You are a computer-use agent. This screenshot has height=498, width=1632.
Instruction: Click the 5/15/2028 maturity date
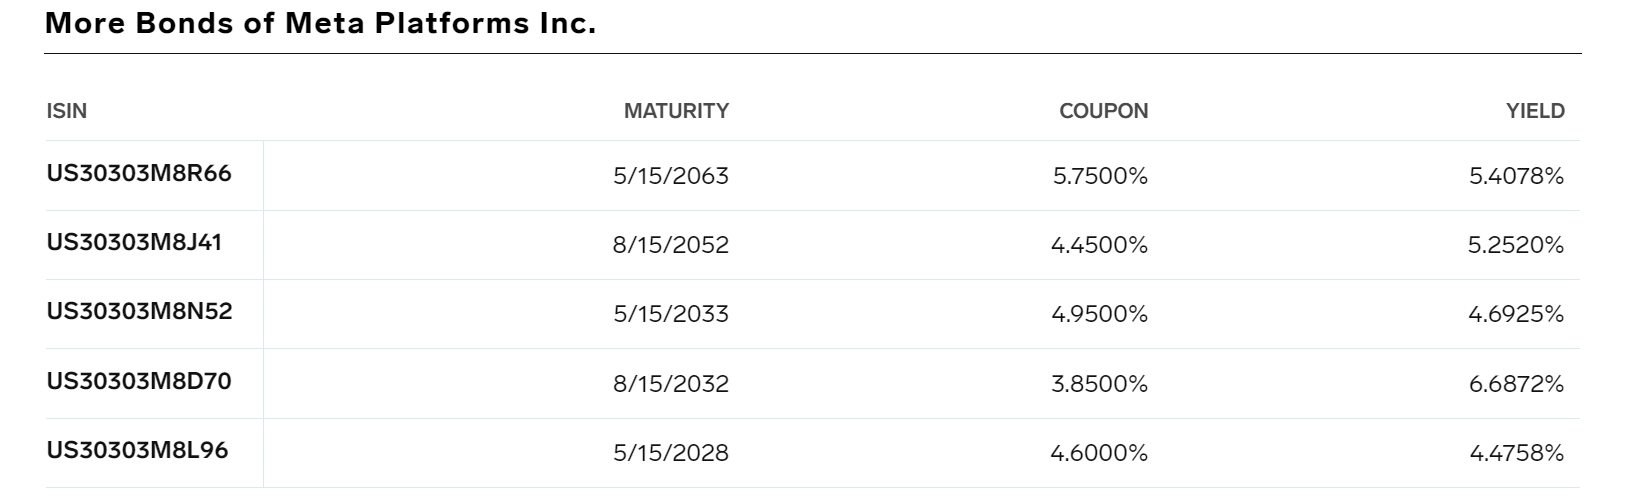click(x=670, y=453)
